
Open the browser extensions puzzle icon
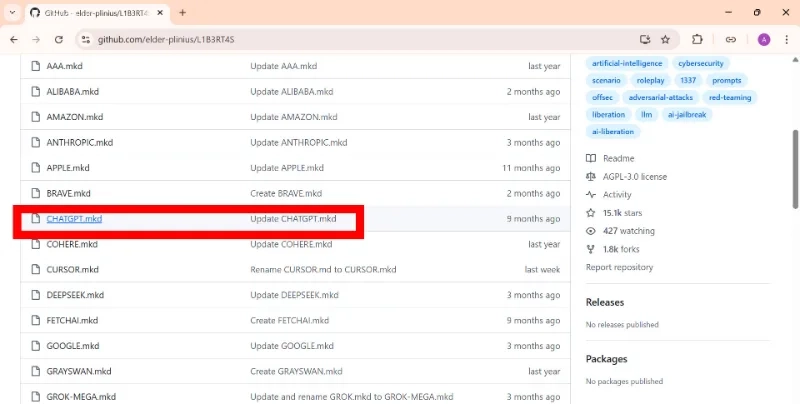click(697, 40)
